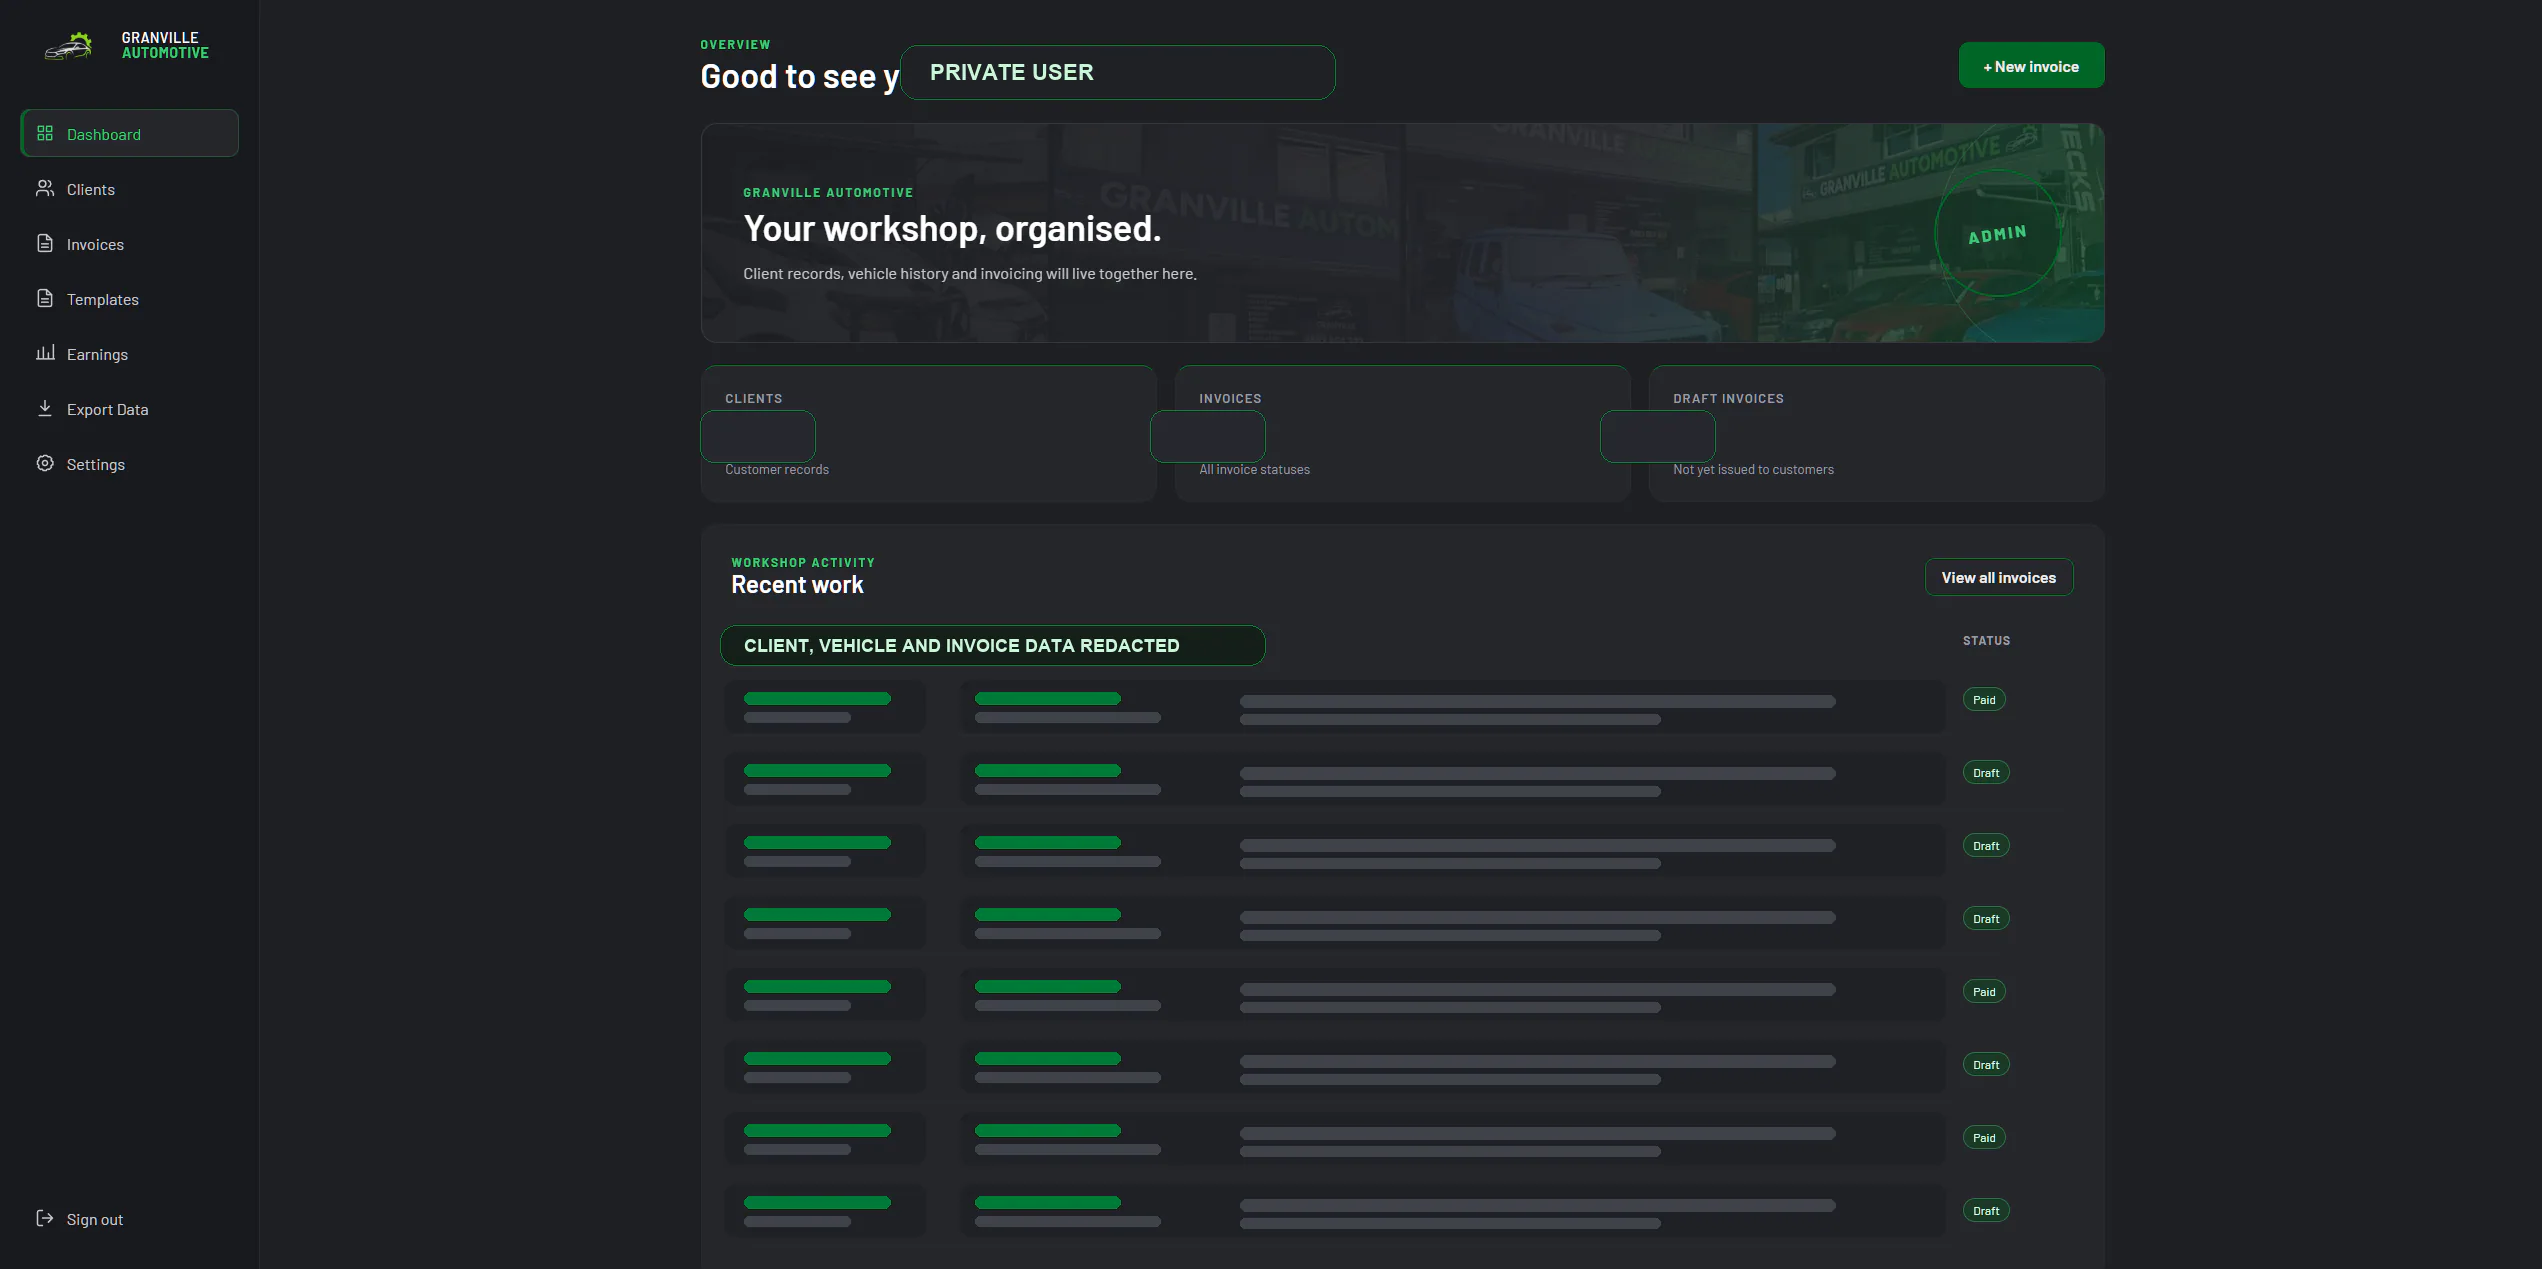Open Export Data page
The image size is (2542, 1269).
point(130,409)
